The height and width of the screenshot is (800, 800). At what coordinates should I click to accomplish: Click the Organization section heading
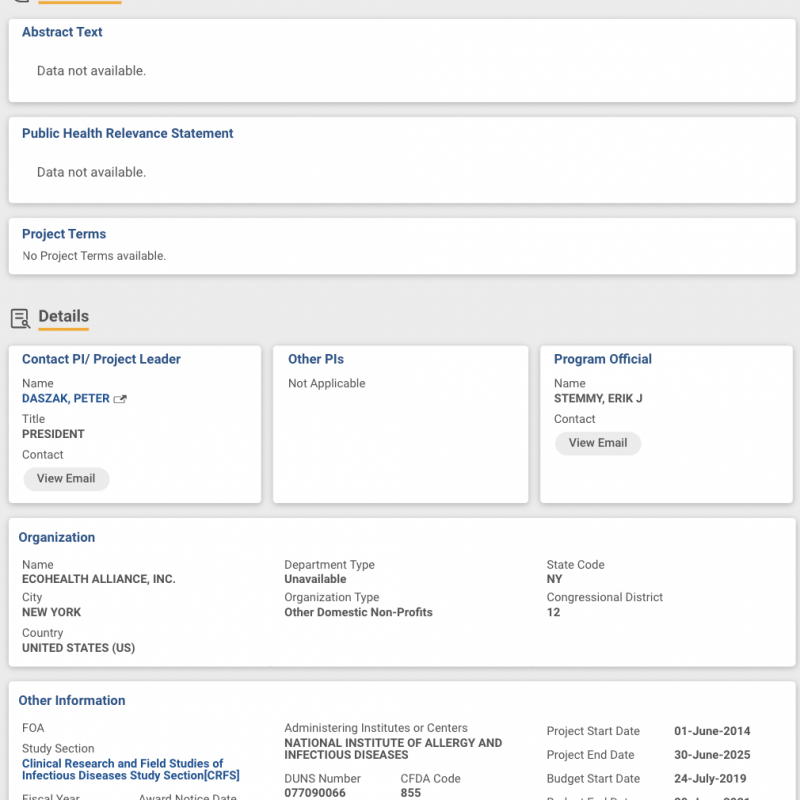coord(57,537)
